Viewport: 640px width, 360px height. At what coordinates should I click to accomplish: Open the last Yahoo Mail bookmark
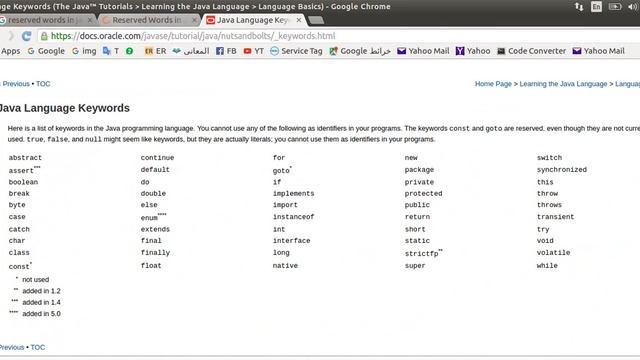click(x=598, y=51)
